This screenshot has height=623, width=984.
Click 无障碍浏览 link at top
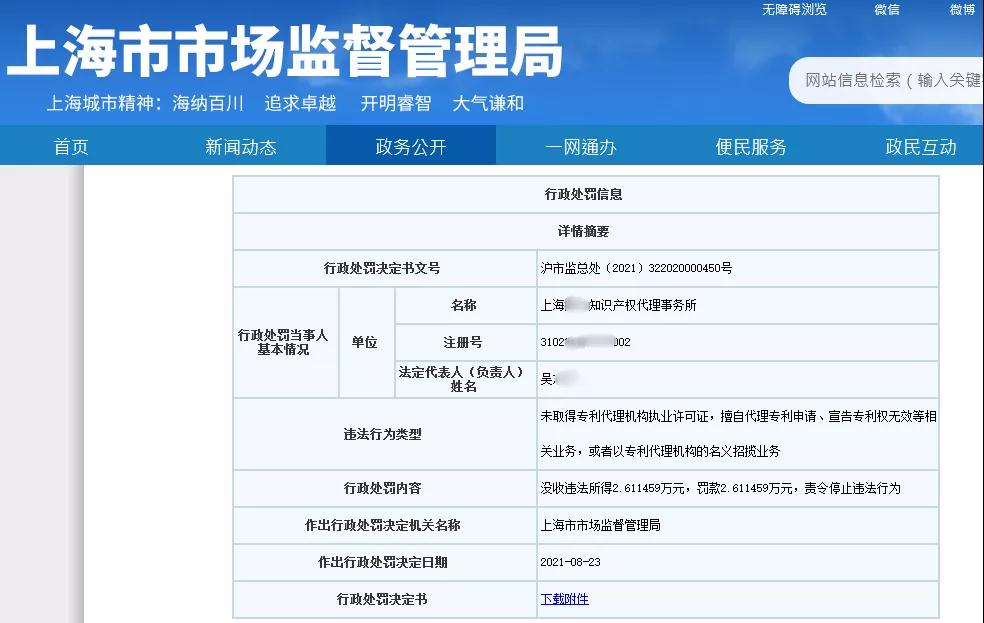(794, 9)
